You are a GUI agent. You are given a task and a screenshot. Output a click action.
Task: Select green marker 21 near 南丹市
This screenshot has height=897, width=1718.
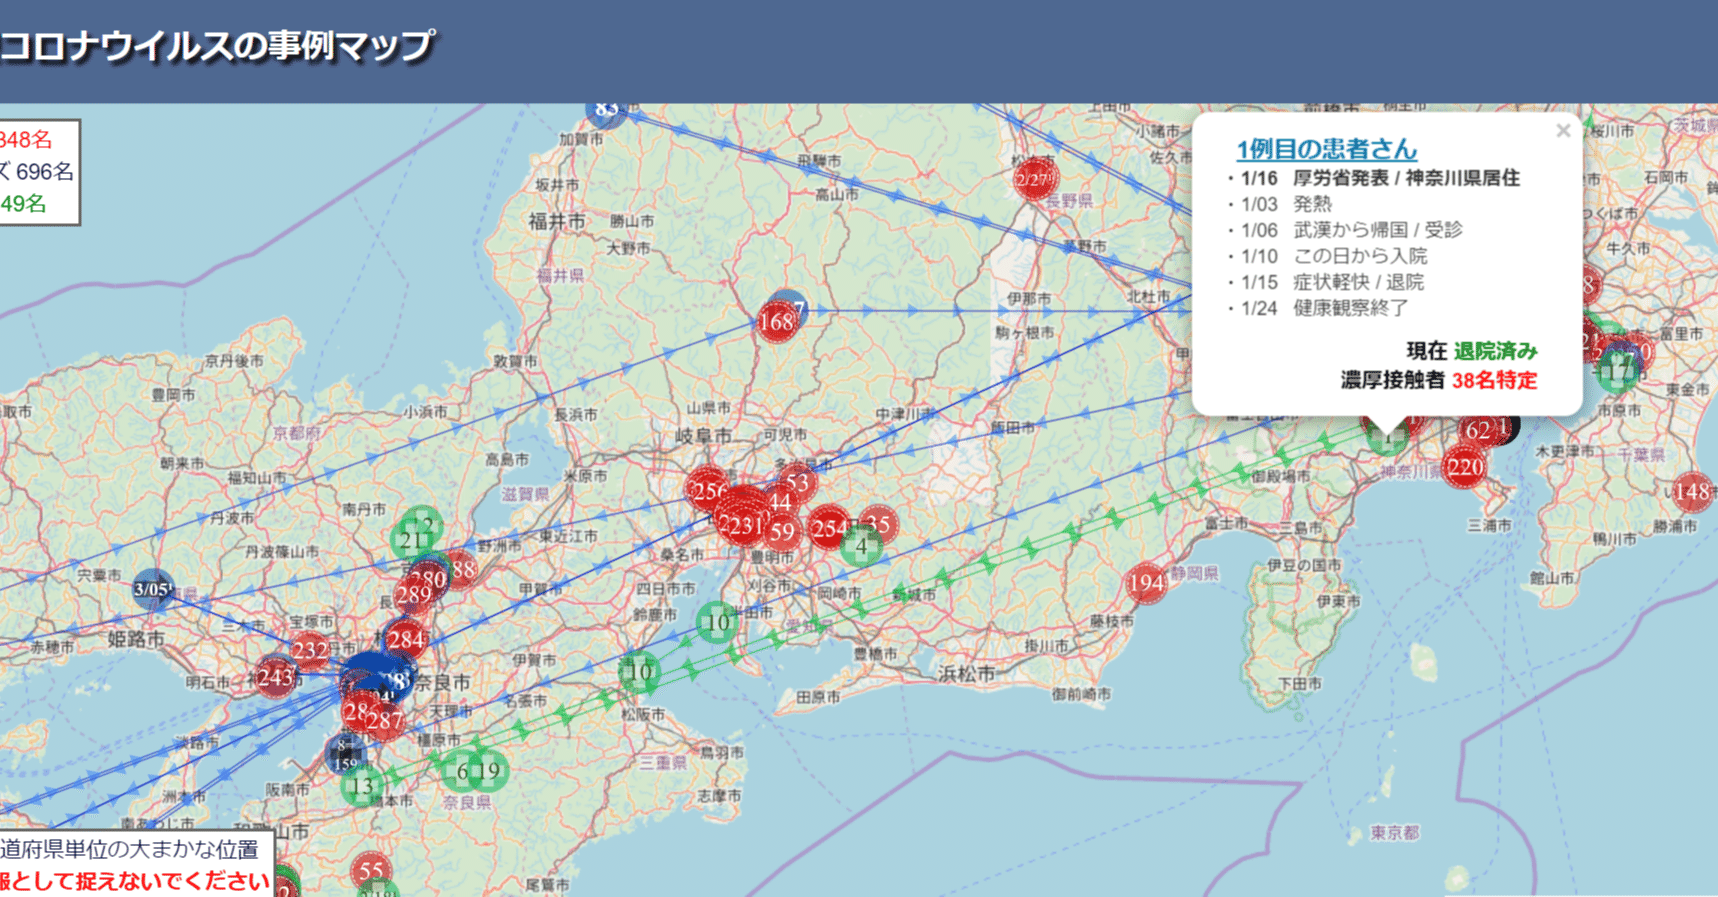click(x=412, y=541)
